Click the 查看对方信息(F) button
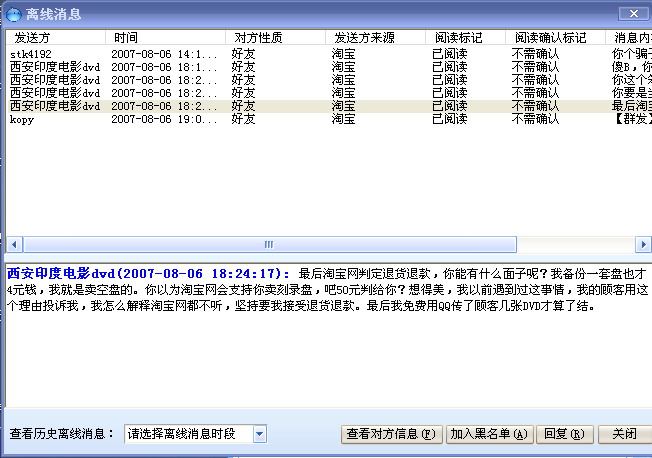Screen dimensions: 652x458 391,434
